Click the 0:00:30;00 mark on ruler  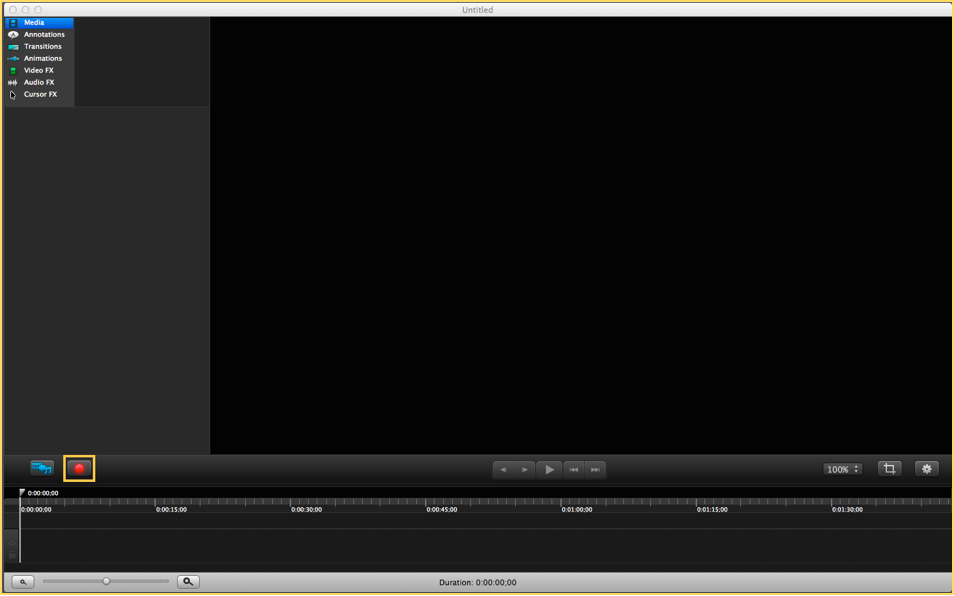307,510
